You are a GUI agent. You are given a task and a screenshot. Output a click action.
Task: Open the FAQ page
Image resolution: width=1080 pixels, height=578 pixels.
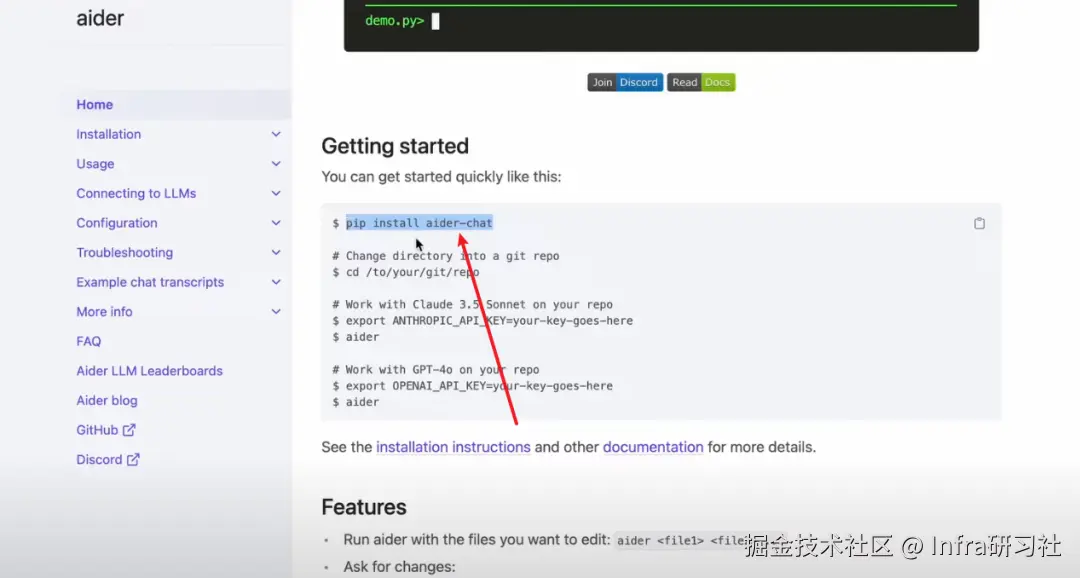pyautogui.click(x=89, y=342)
